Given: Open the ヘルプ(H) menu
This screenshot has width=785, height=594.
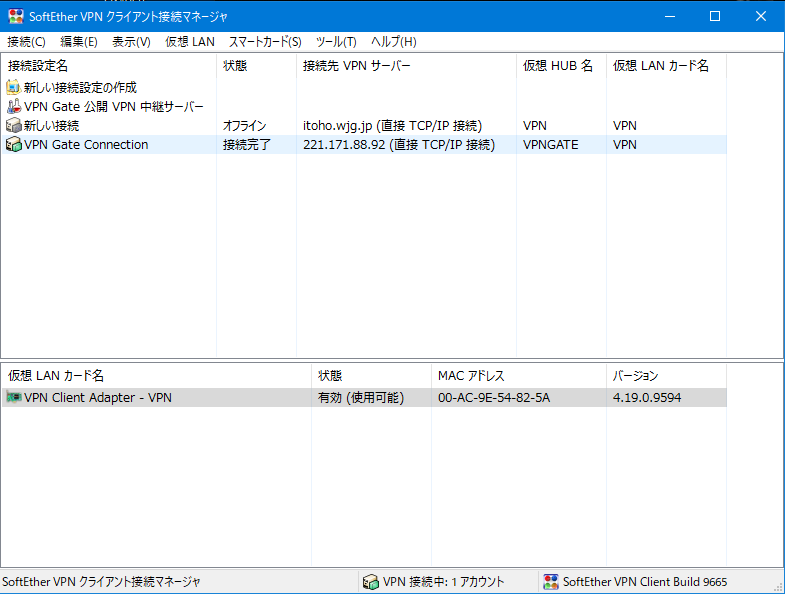Looking at the screenshot, I should [x=394, y=42].
